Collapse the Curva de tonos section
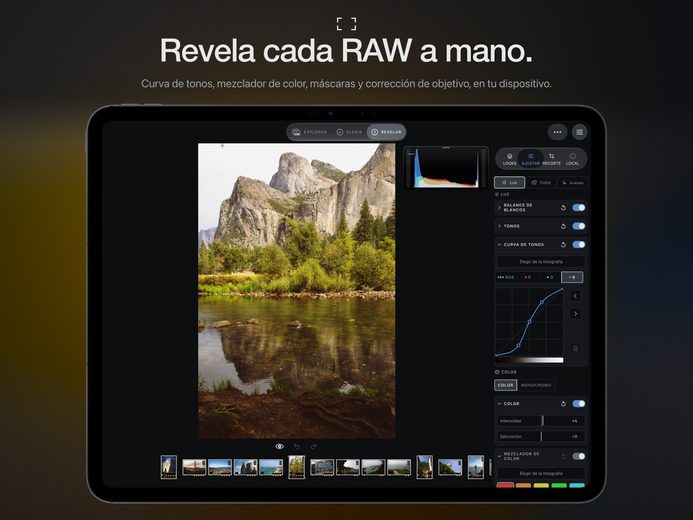The height and width of the screenshot is (520, 693). pos(499,245)
